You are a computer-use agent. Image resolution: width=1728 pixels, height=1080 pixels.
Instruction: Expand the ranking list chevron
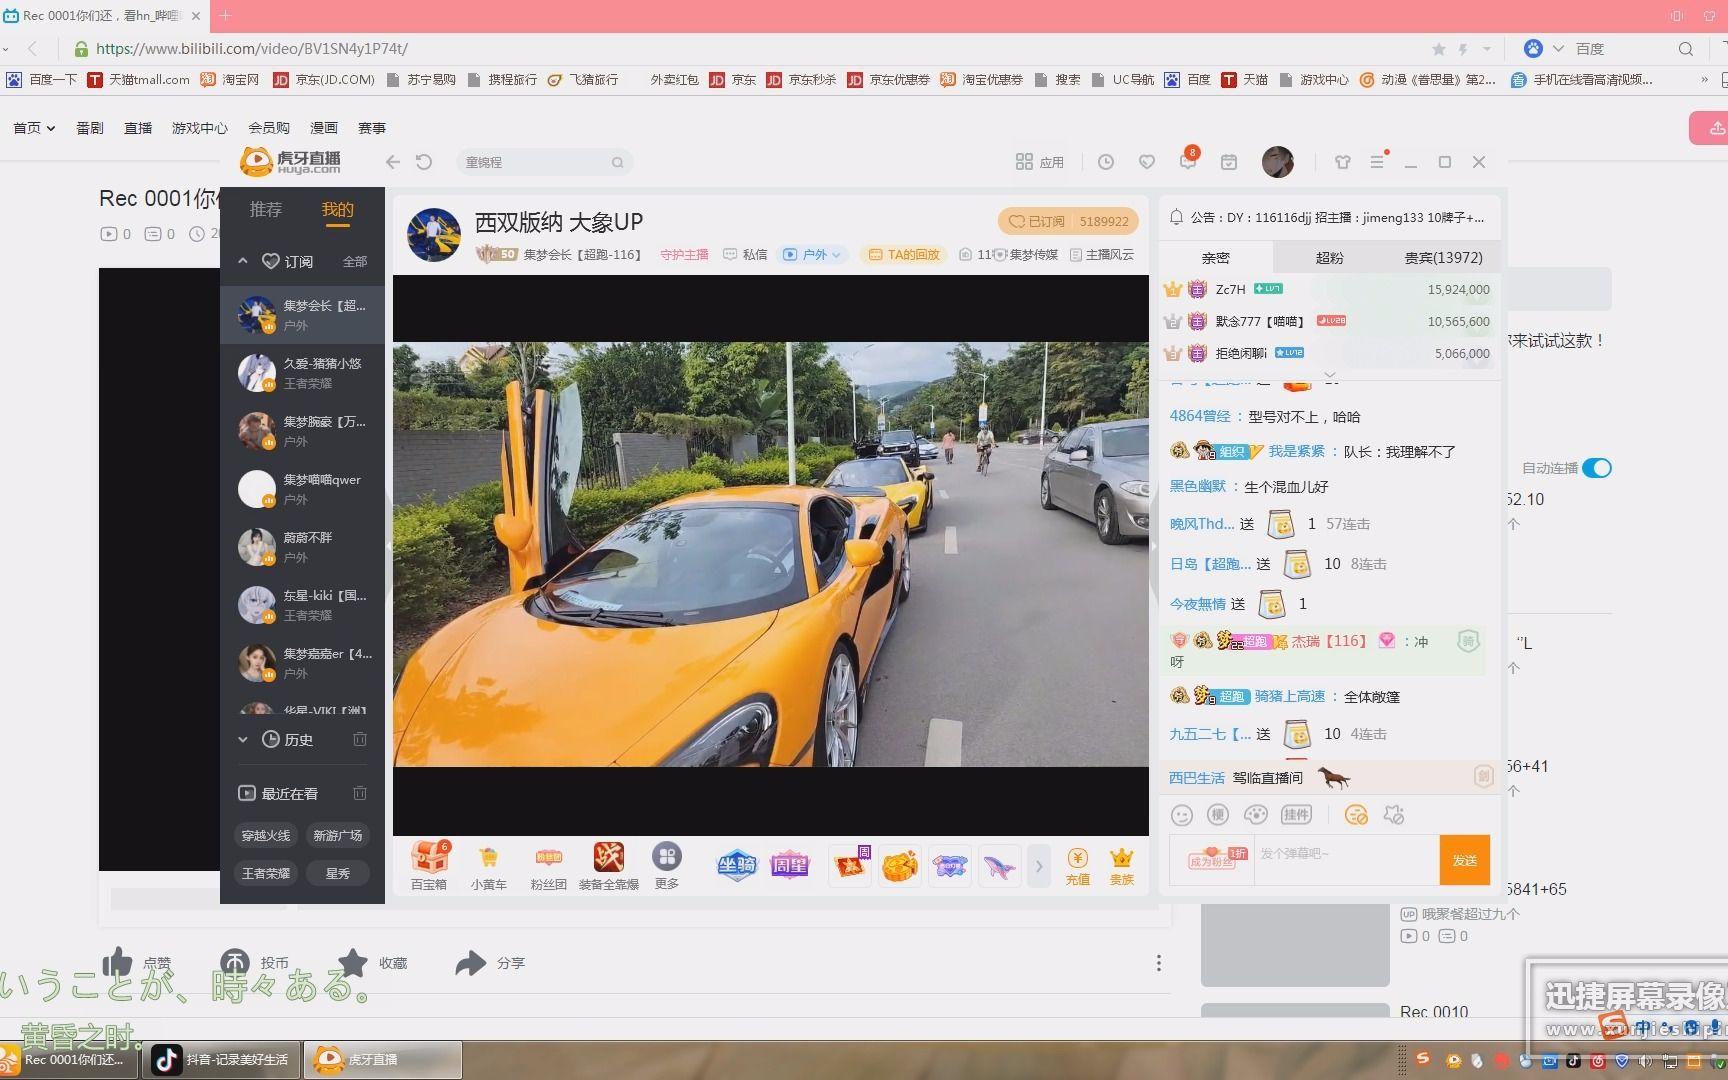1330,376
